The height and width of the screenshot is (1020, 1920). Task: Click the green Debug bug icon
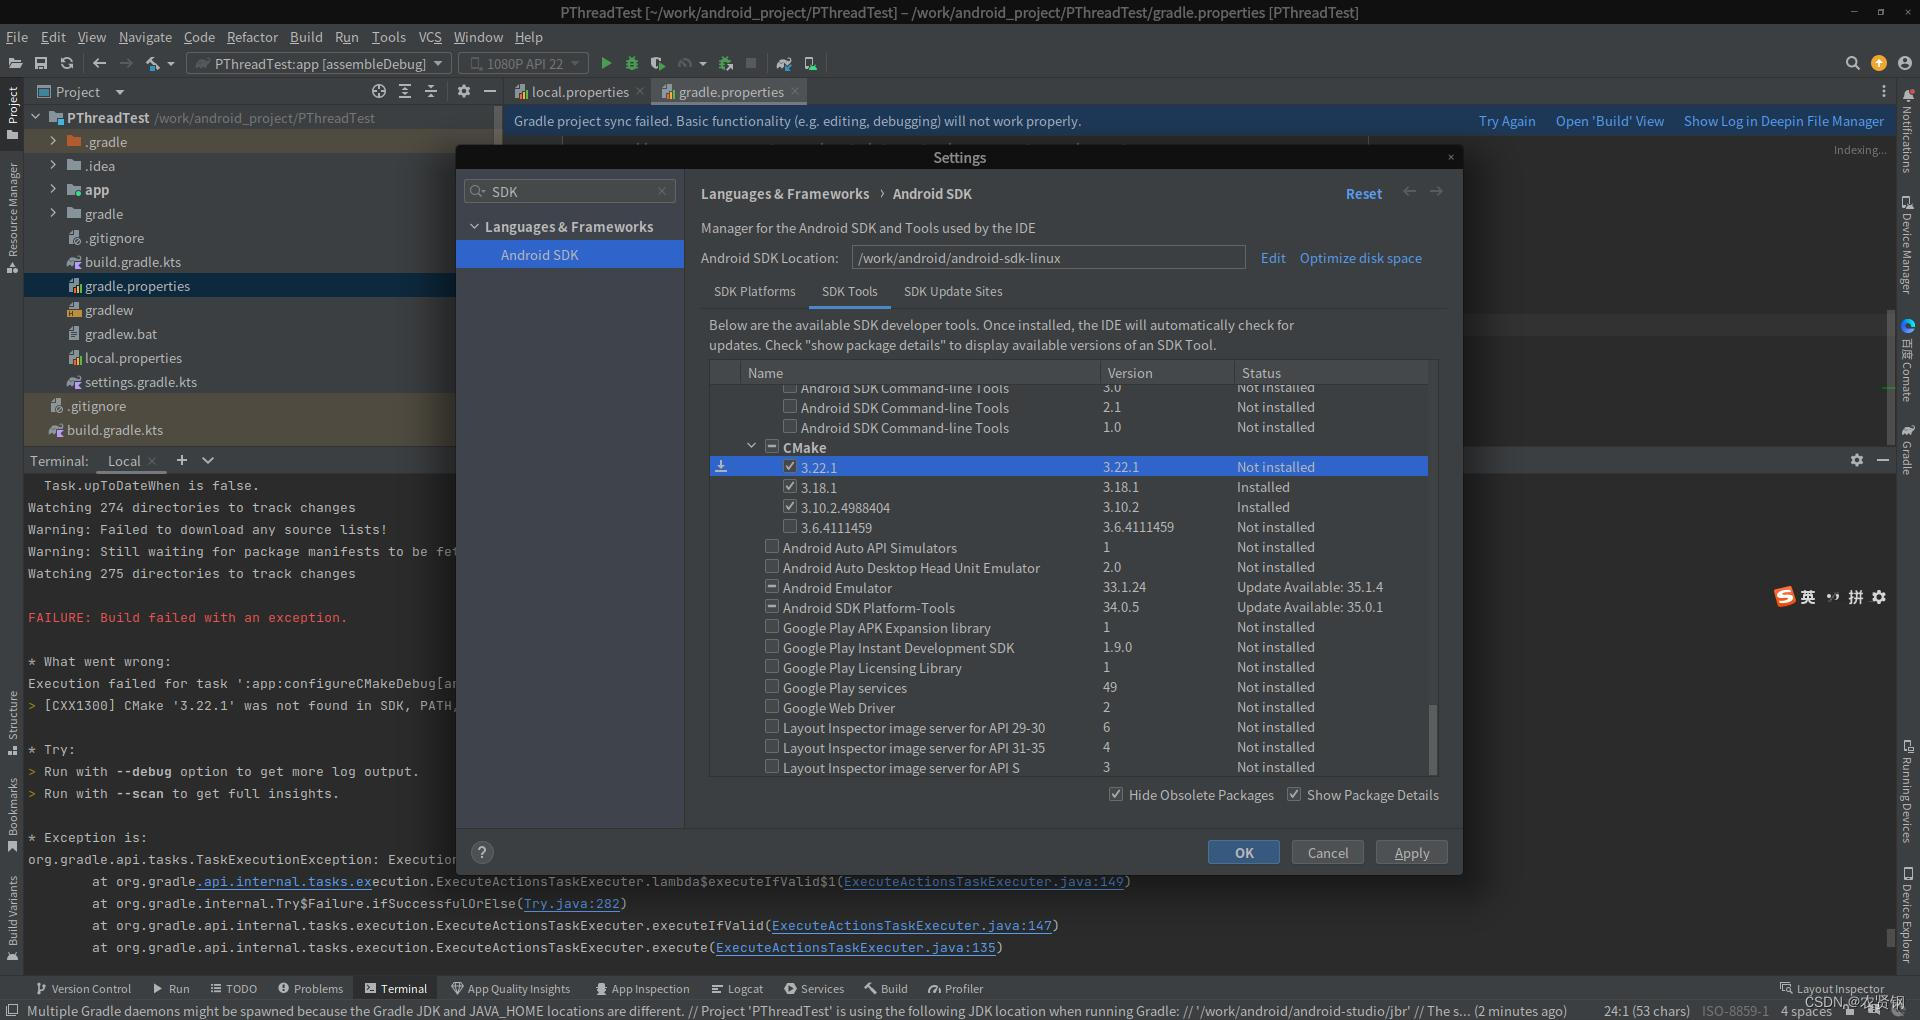632,63
